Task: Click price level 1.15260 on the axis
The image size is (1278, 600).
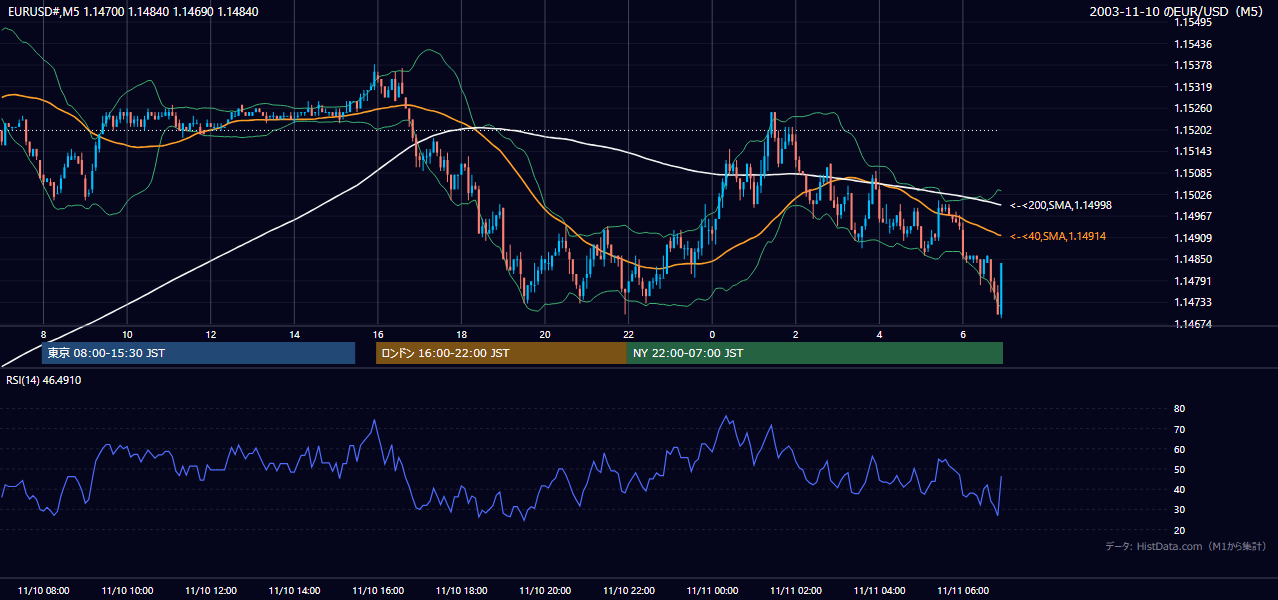Action: pyautogui.click(x=1194, y=108)
